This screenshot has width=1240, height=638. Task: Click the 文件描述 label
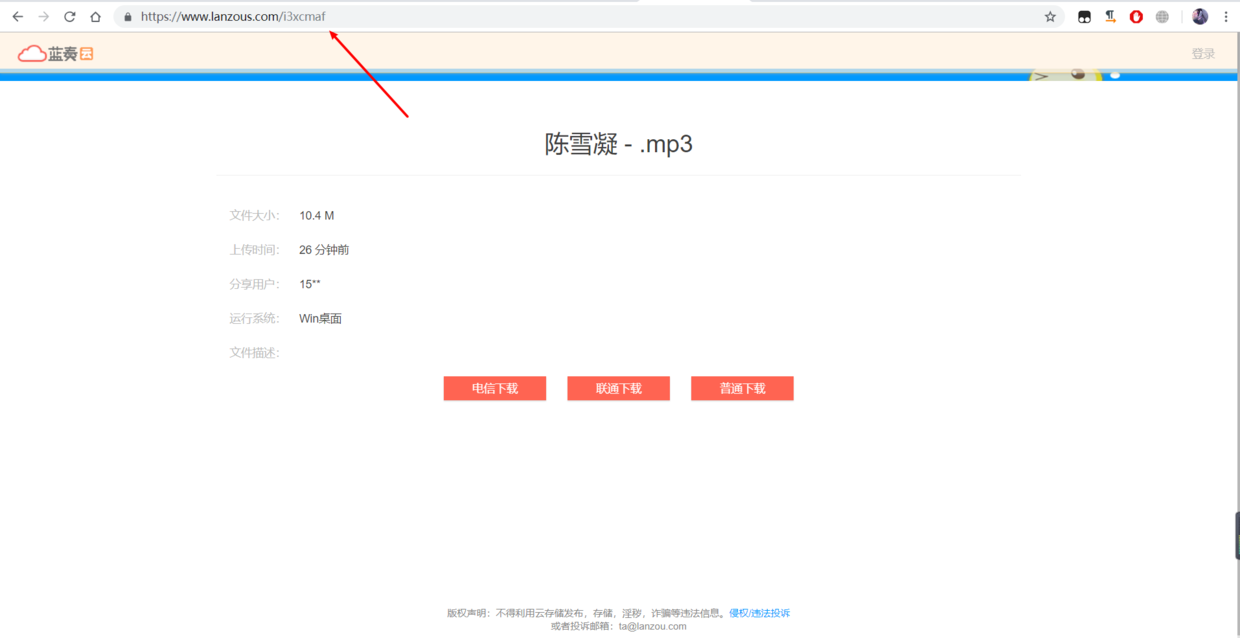[254, 353]
